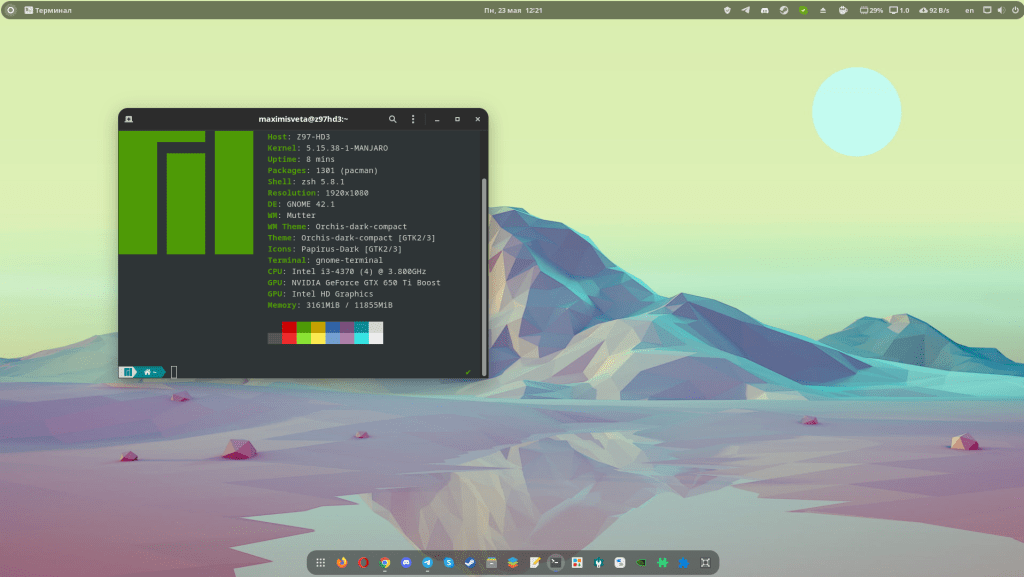Launch Skype from the dock

[x=449, y=563]
